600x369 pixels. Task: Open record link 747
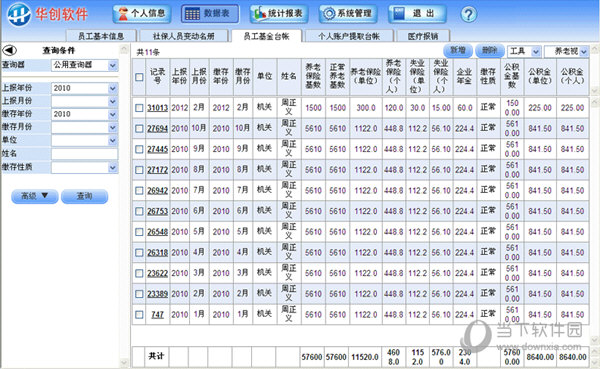(x=157, y=315)
